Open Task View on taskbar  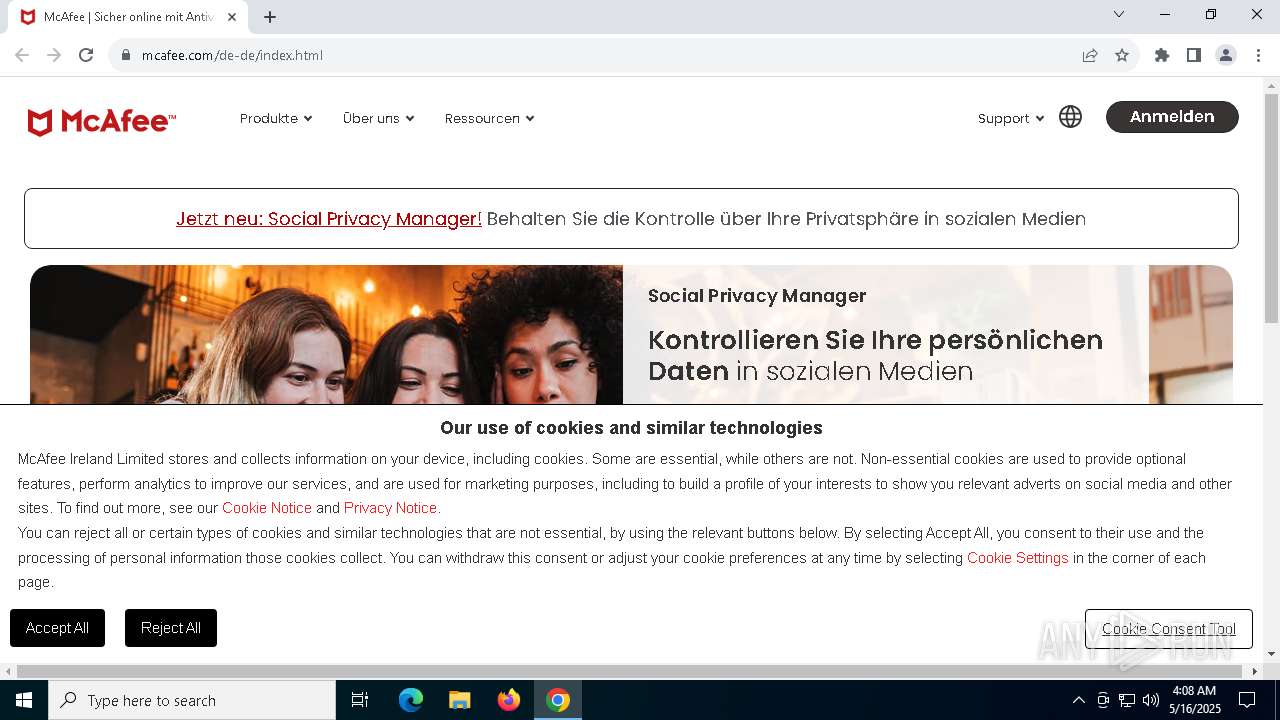point(360,700)
